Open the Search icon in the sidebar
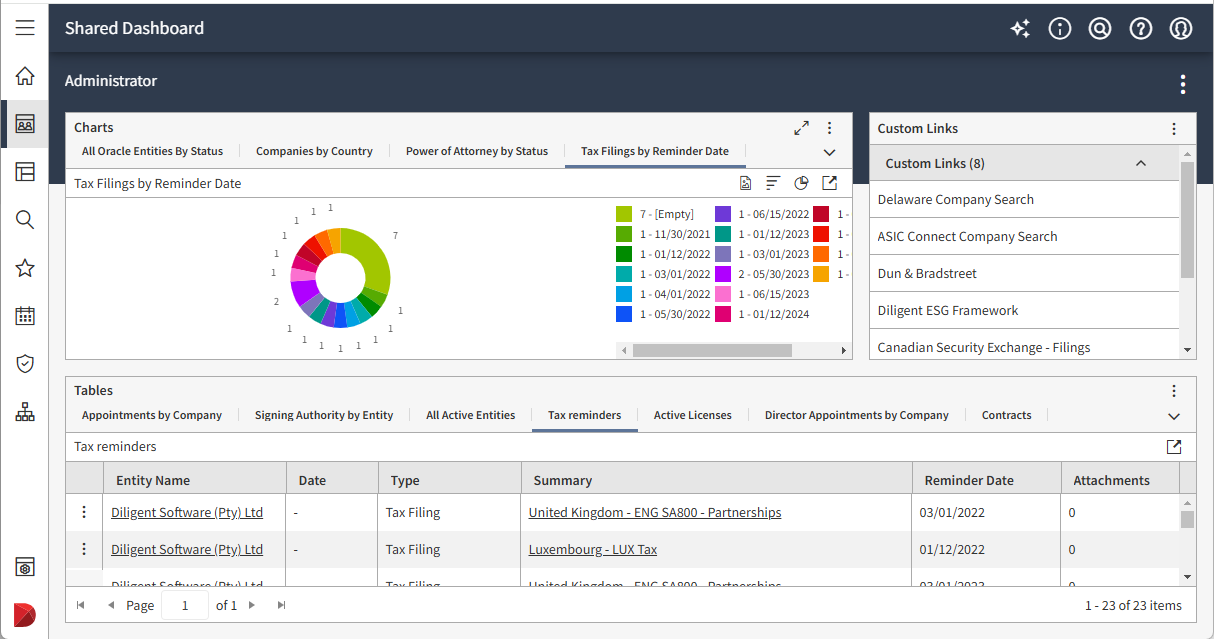1214x639 pixels. (x=25, y=220)
